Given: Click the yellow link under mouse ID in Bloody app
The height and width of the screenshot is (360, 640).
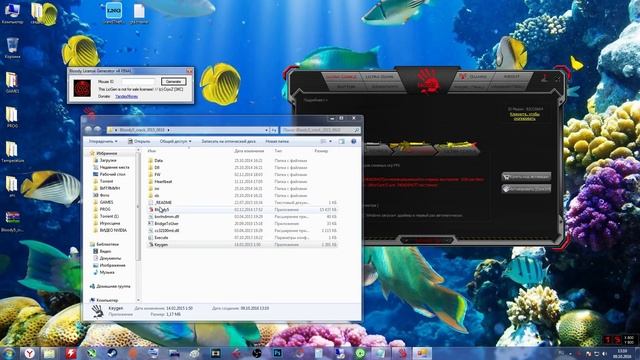Looking at the screenshot, I should 525,116.
